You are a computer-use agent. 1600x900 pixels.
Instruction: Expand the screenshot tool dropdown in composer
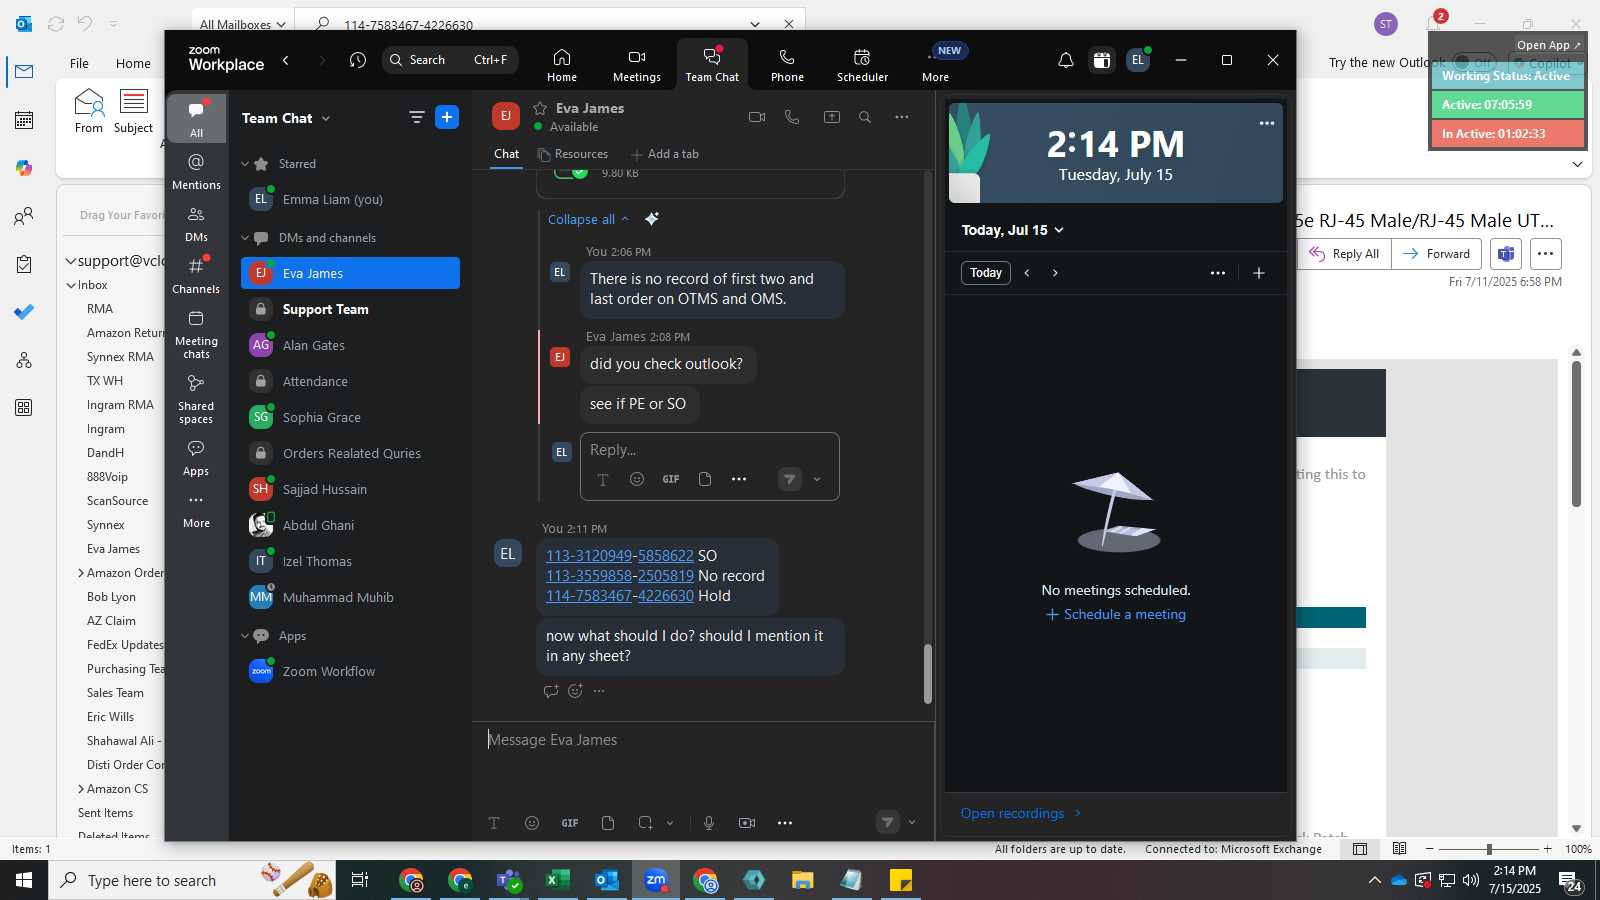pyautogui.click(x=670, y=823)
